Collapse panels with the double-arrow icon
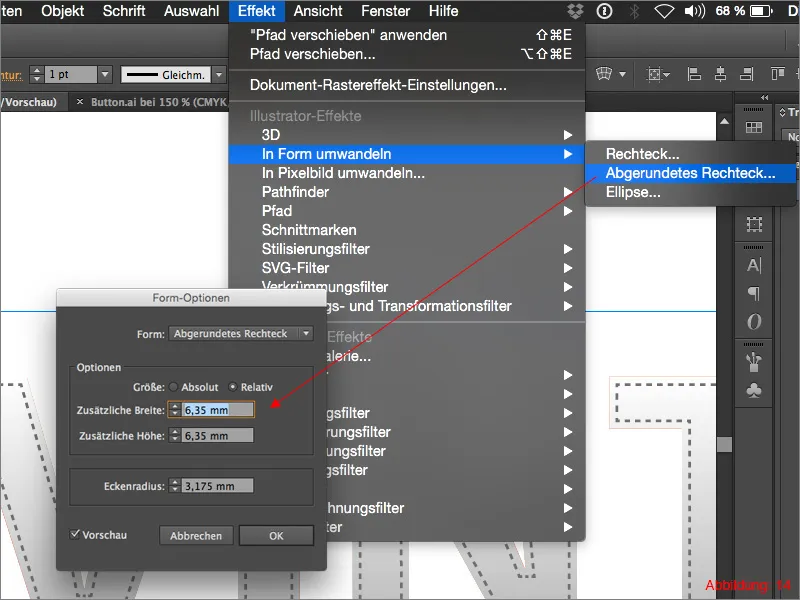 point(764,97)
